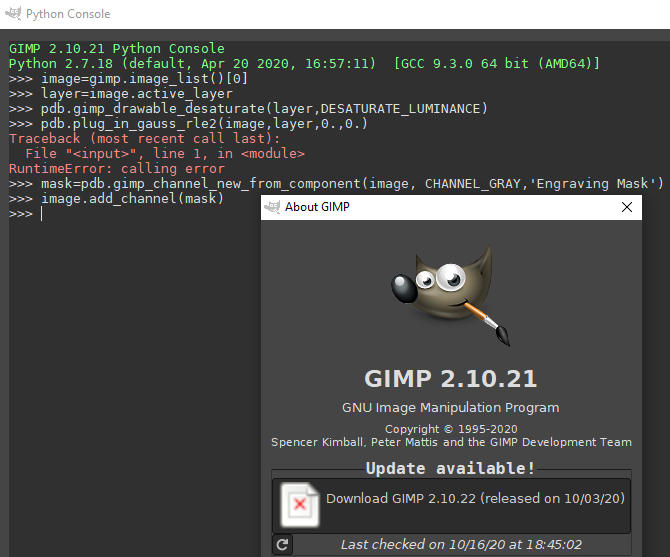The image size is (670, 557).
Task: Click the 'image=gimp.image_list()[0]' console line
Action: (x=128, y=79)
